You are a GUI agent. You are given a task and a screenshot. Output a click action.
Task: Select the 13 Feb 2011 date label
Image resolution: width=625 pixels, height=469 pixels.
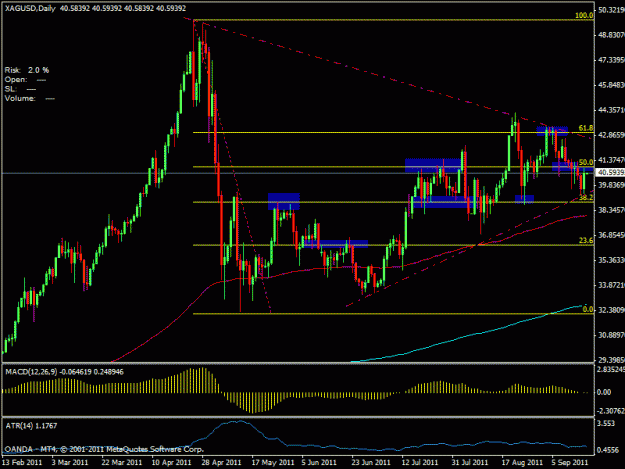pos(22,463)
